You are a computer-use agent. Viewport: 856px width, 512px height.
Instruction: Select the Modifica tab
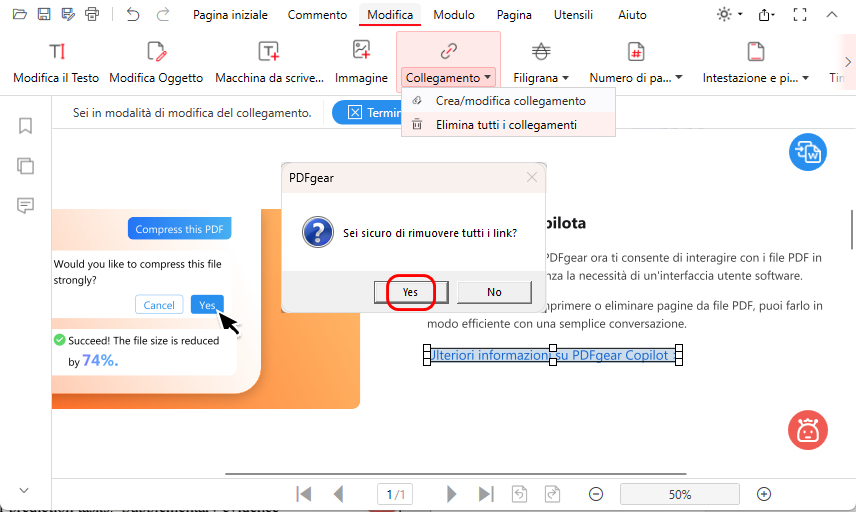point(390,15)
